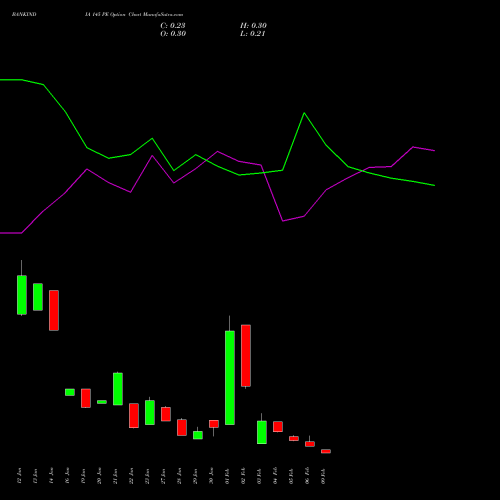The width and height of the screenshot is (500, 500).
Task: Select the green candle above 03 Feb
Action: (x=262, y=432)
